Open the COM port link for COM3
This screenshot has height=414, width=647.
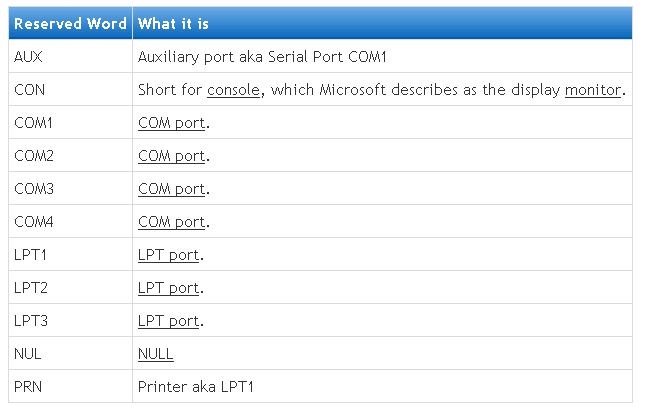(x=171, y=189)
